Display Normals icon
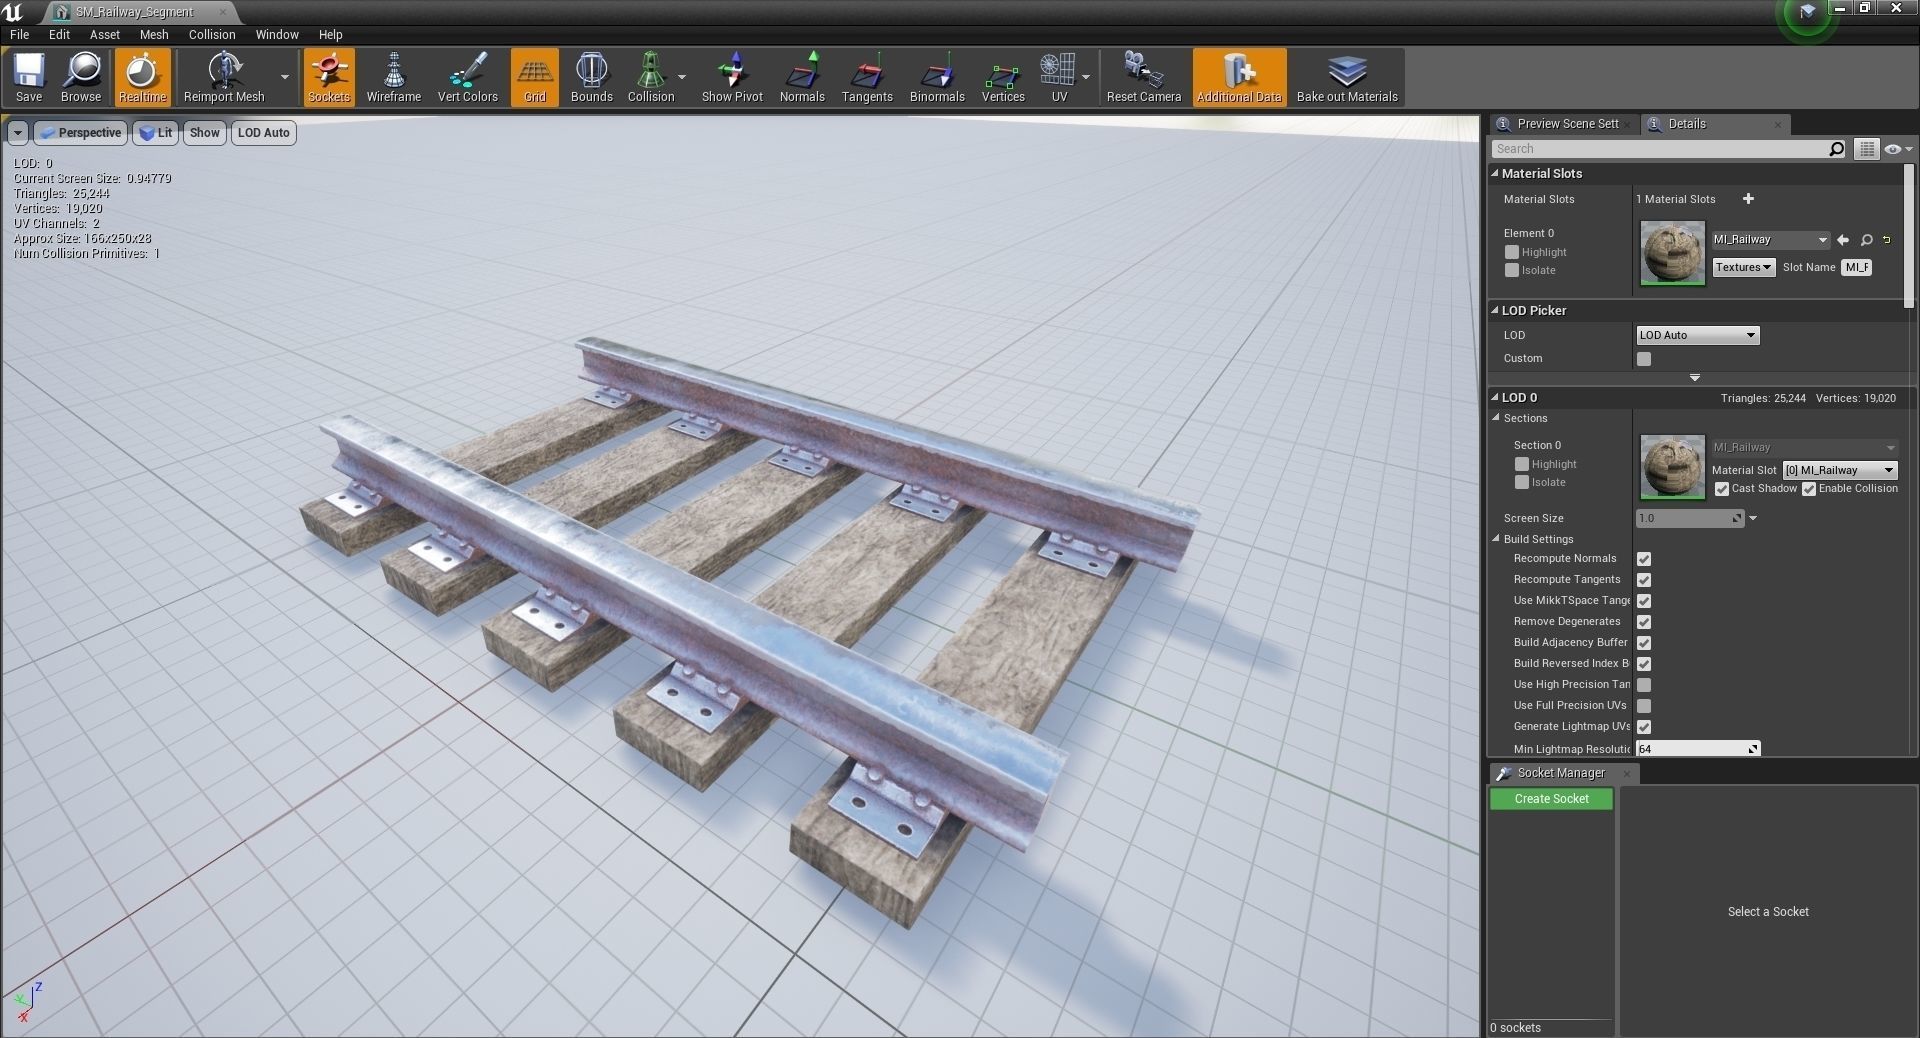 802,77
